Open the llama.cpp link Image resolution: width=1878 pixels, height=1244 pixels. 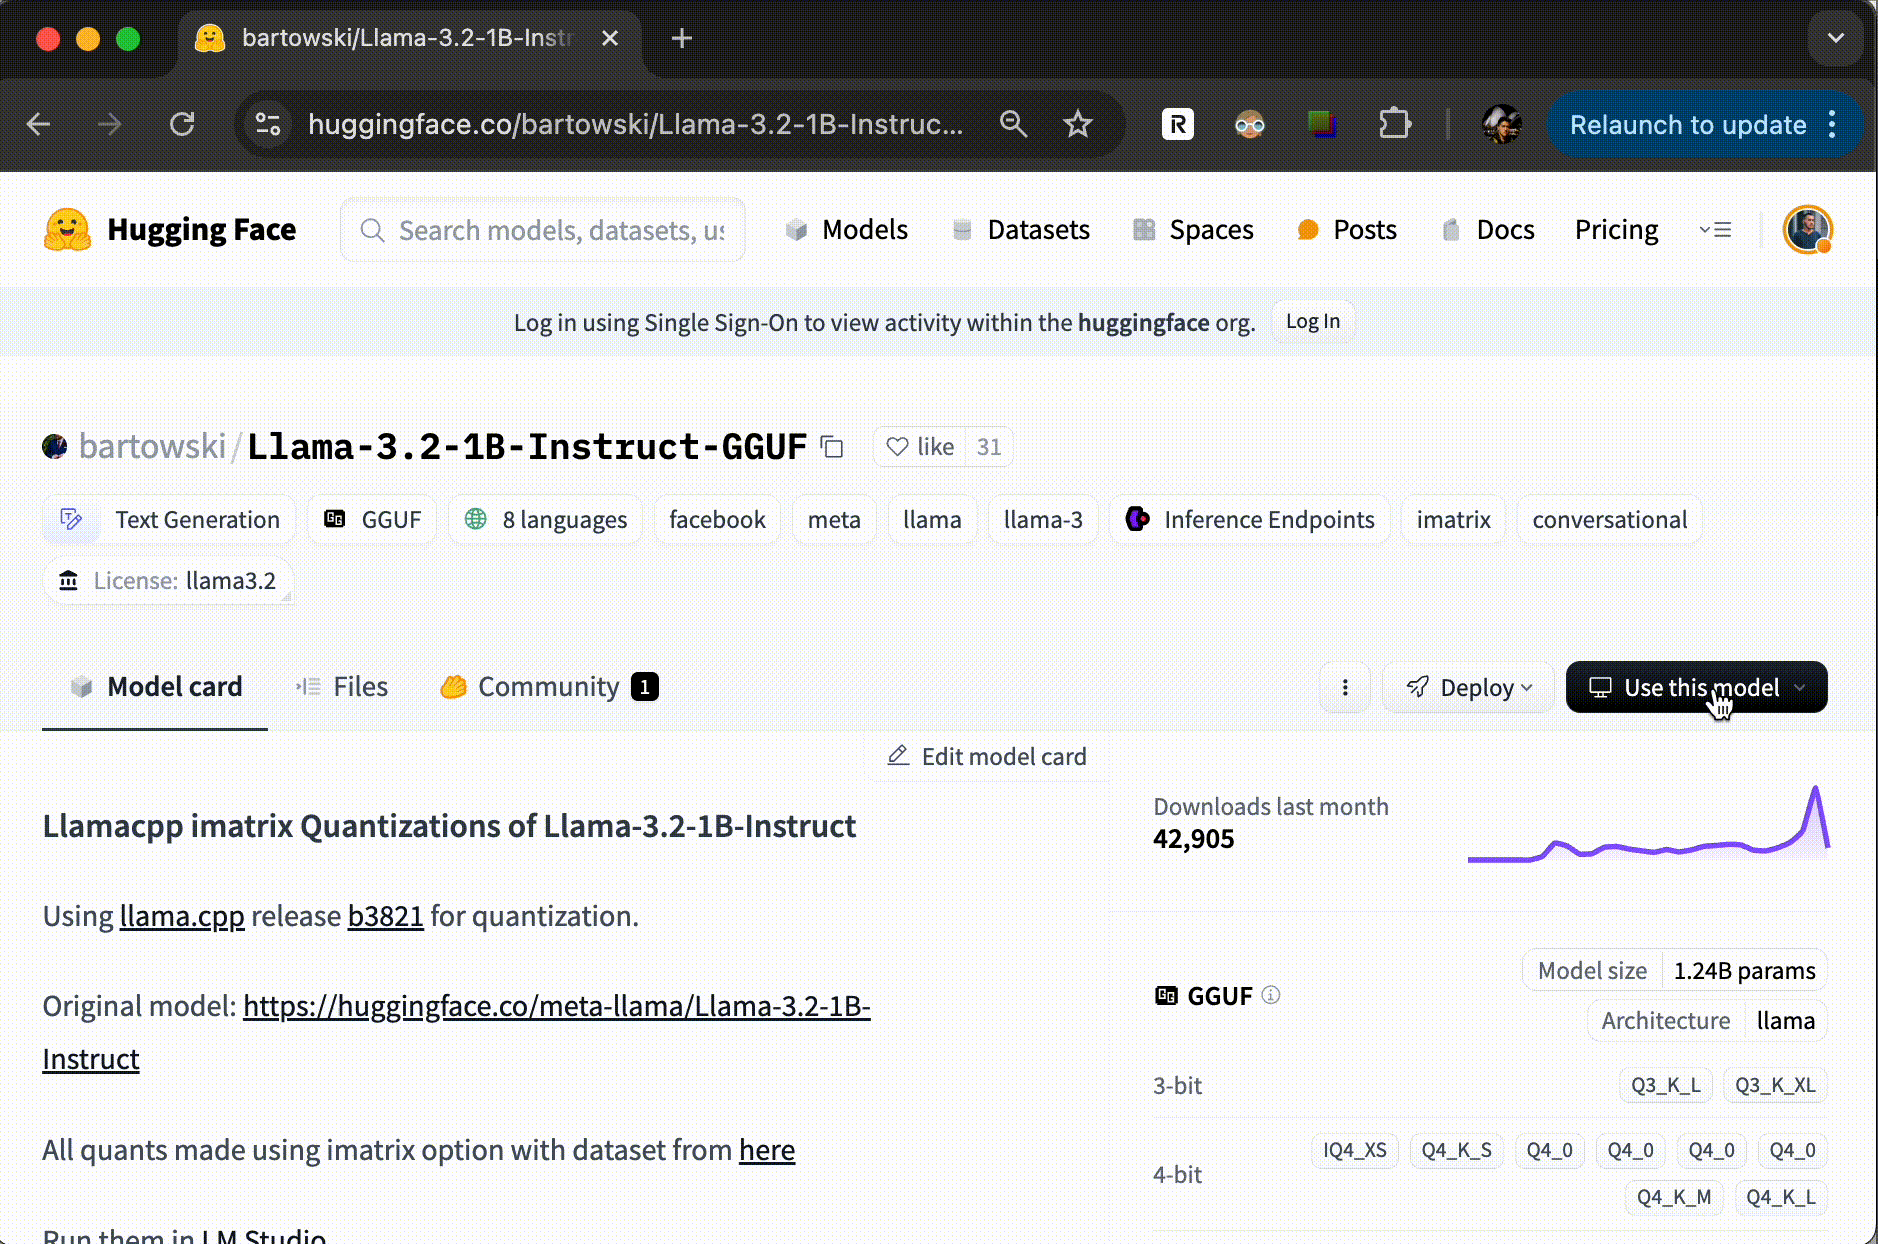pyautogui.click(x=181, y=916)
